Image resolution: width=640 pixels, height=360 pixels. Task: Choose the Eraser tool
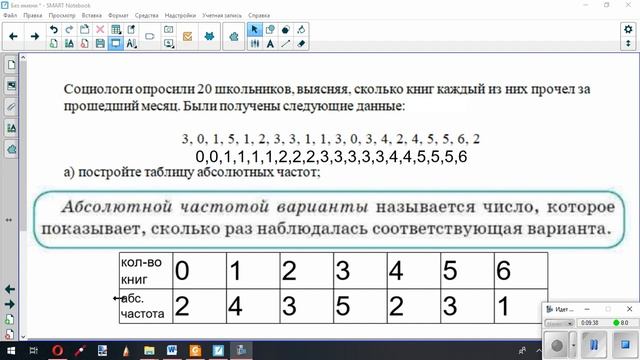[301, 43]
